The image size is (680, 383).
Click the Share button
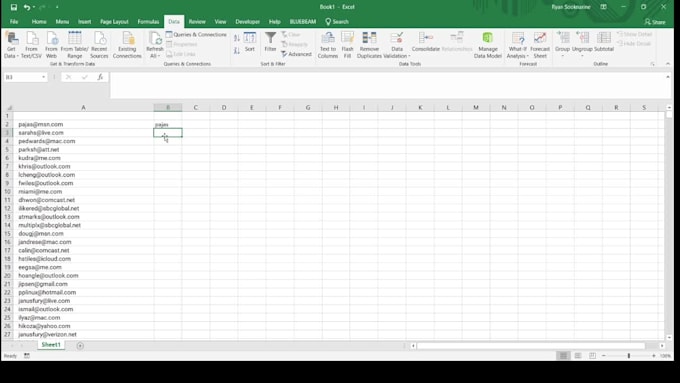coord(655,22)
